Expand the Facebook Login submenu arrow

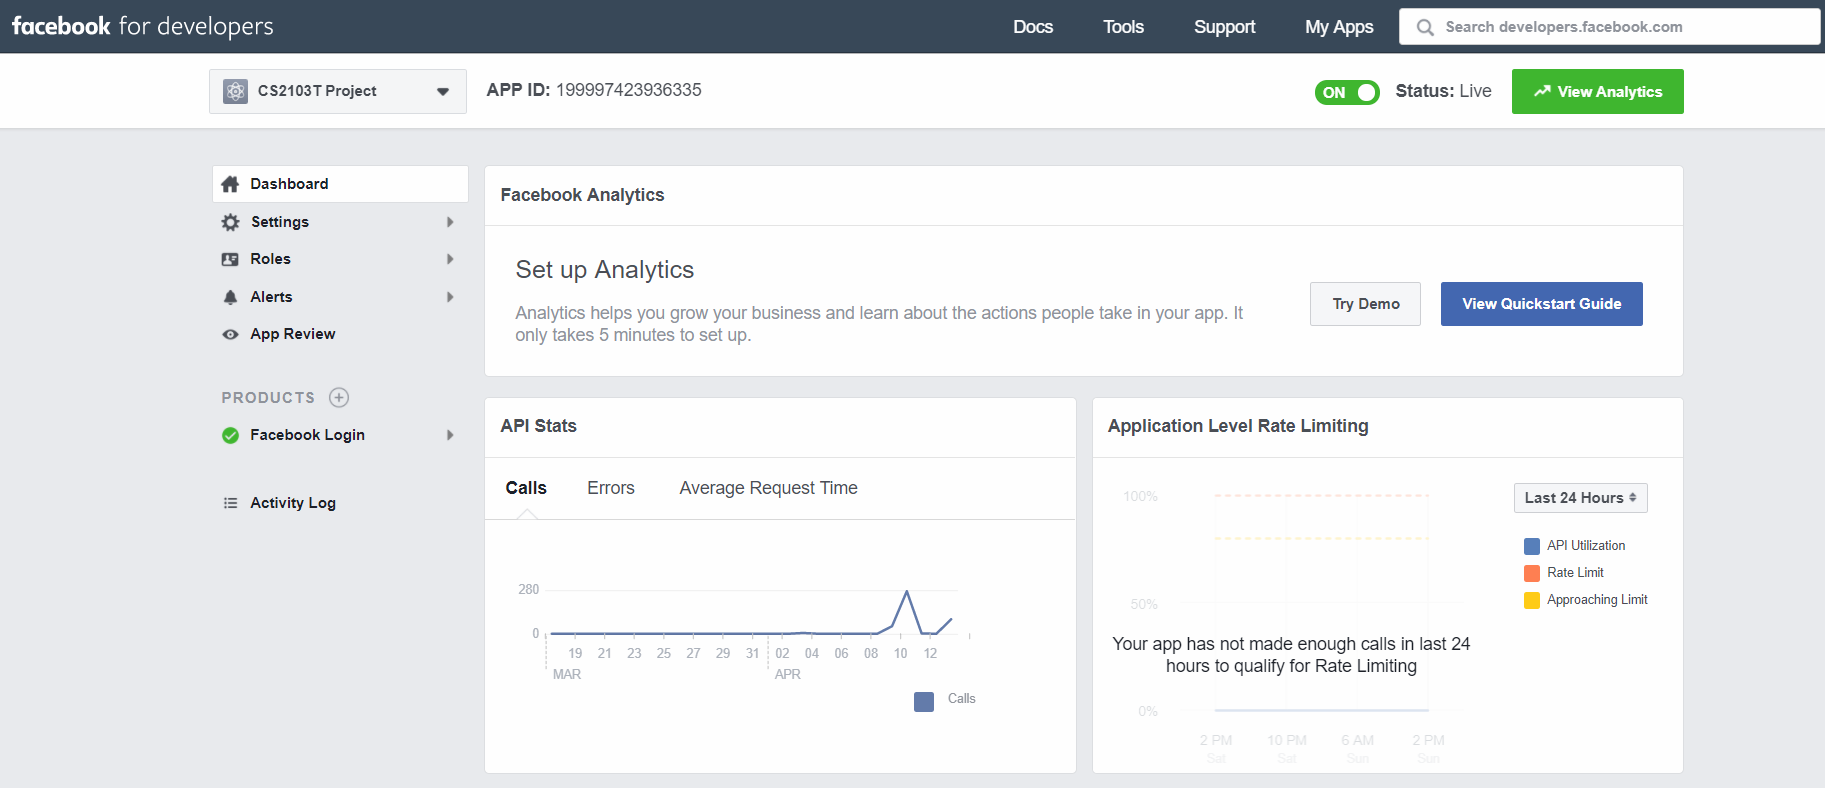(x=450, y=435)
